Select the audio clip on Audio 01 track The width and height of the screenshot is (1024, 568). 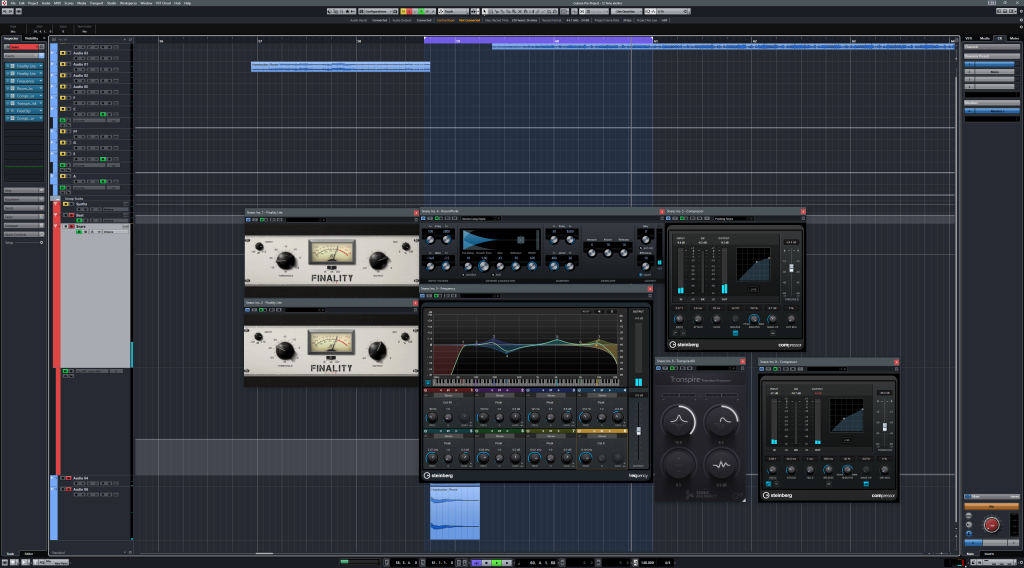tap(340, 66)
